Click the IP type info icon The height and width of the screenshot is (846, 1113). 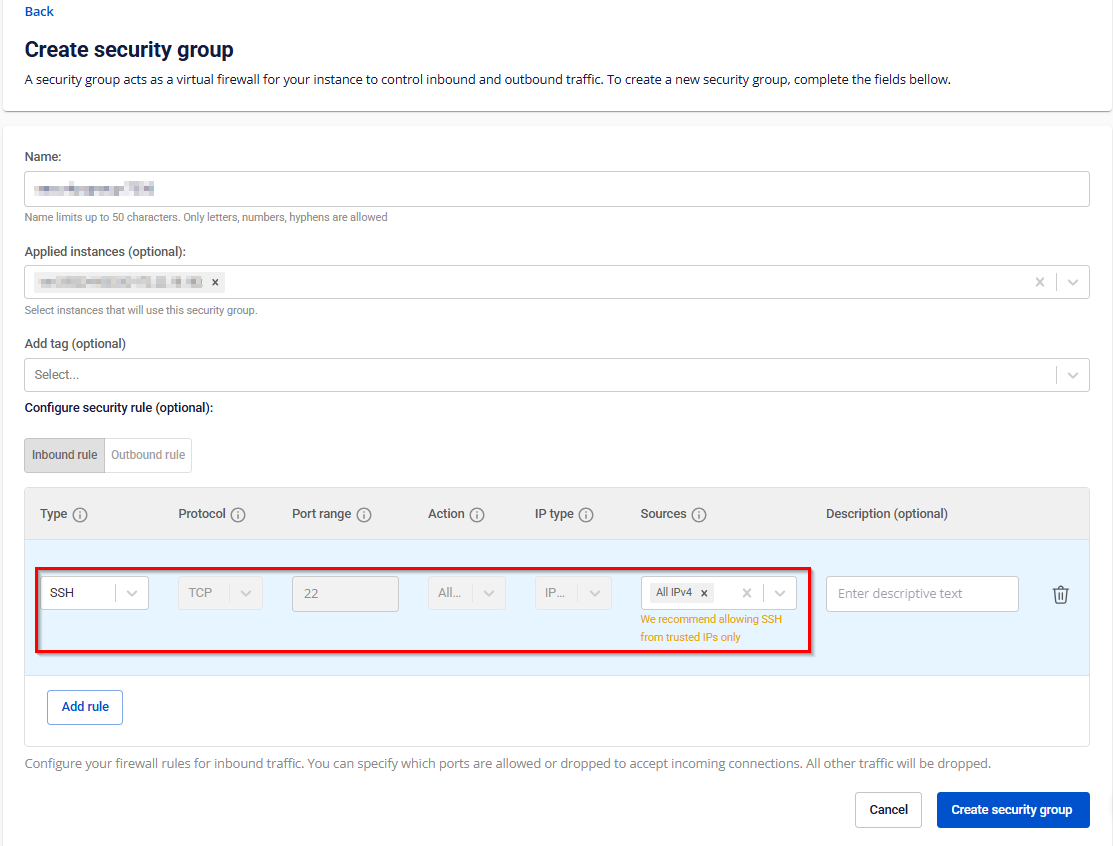click(586, 515)
